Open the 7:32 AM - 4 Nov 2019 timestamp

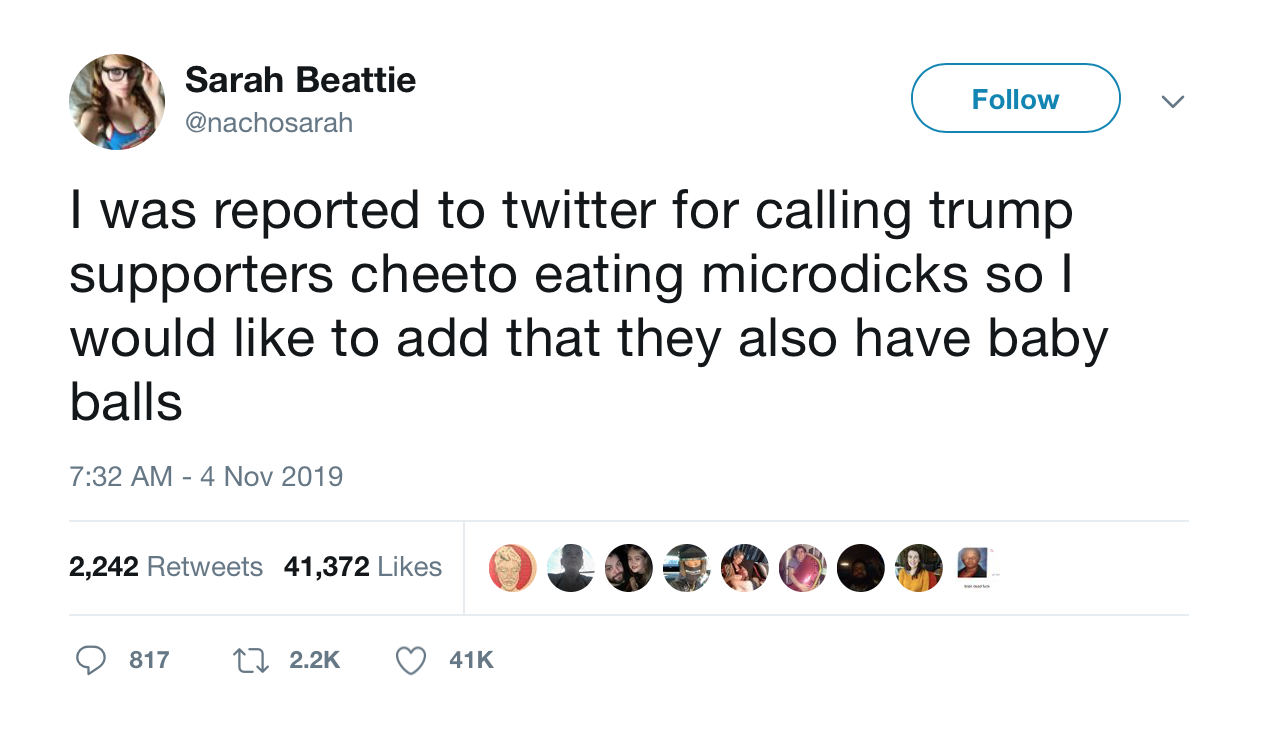point(206,476)
